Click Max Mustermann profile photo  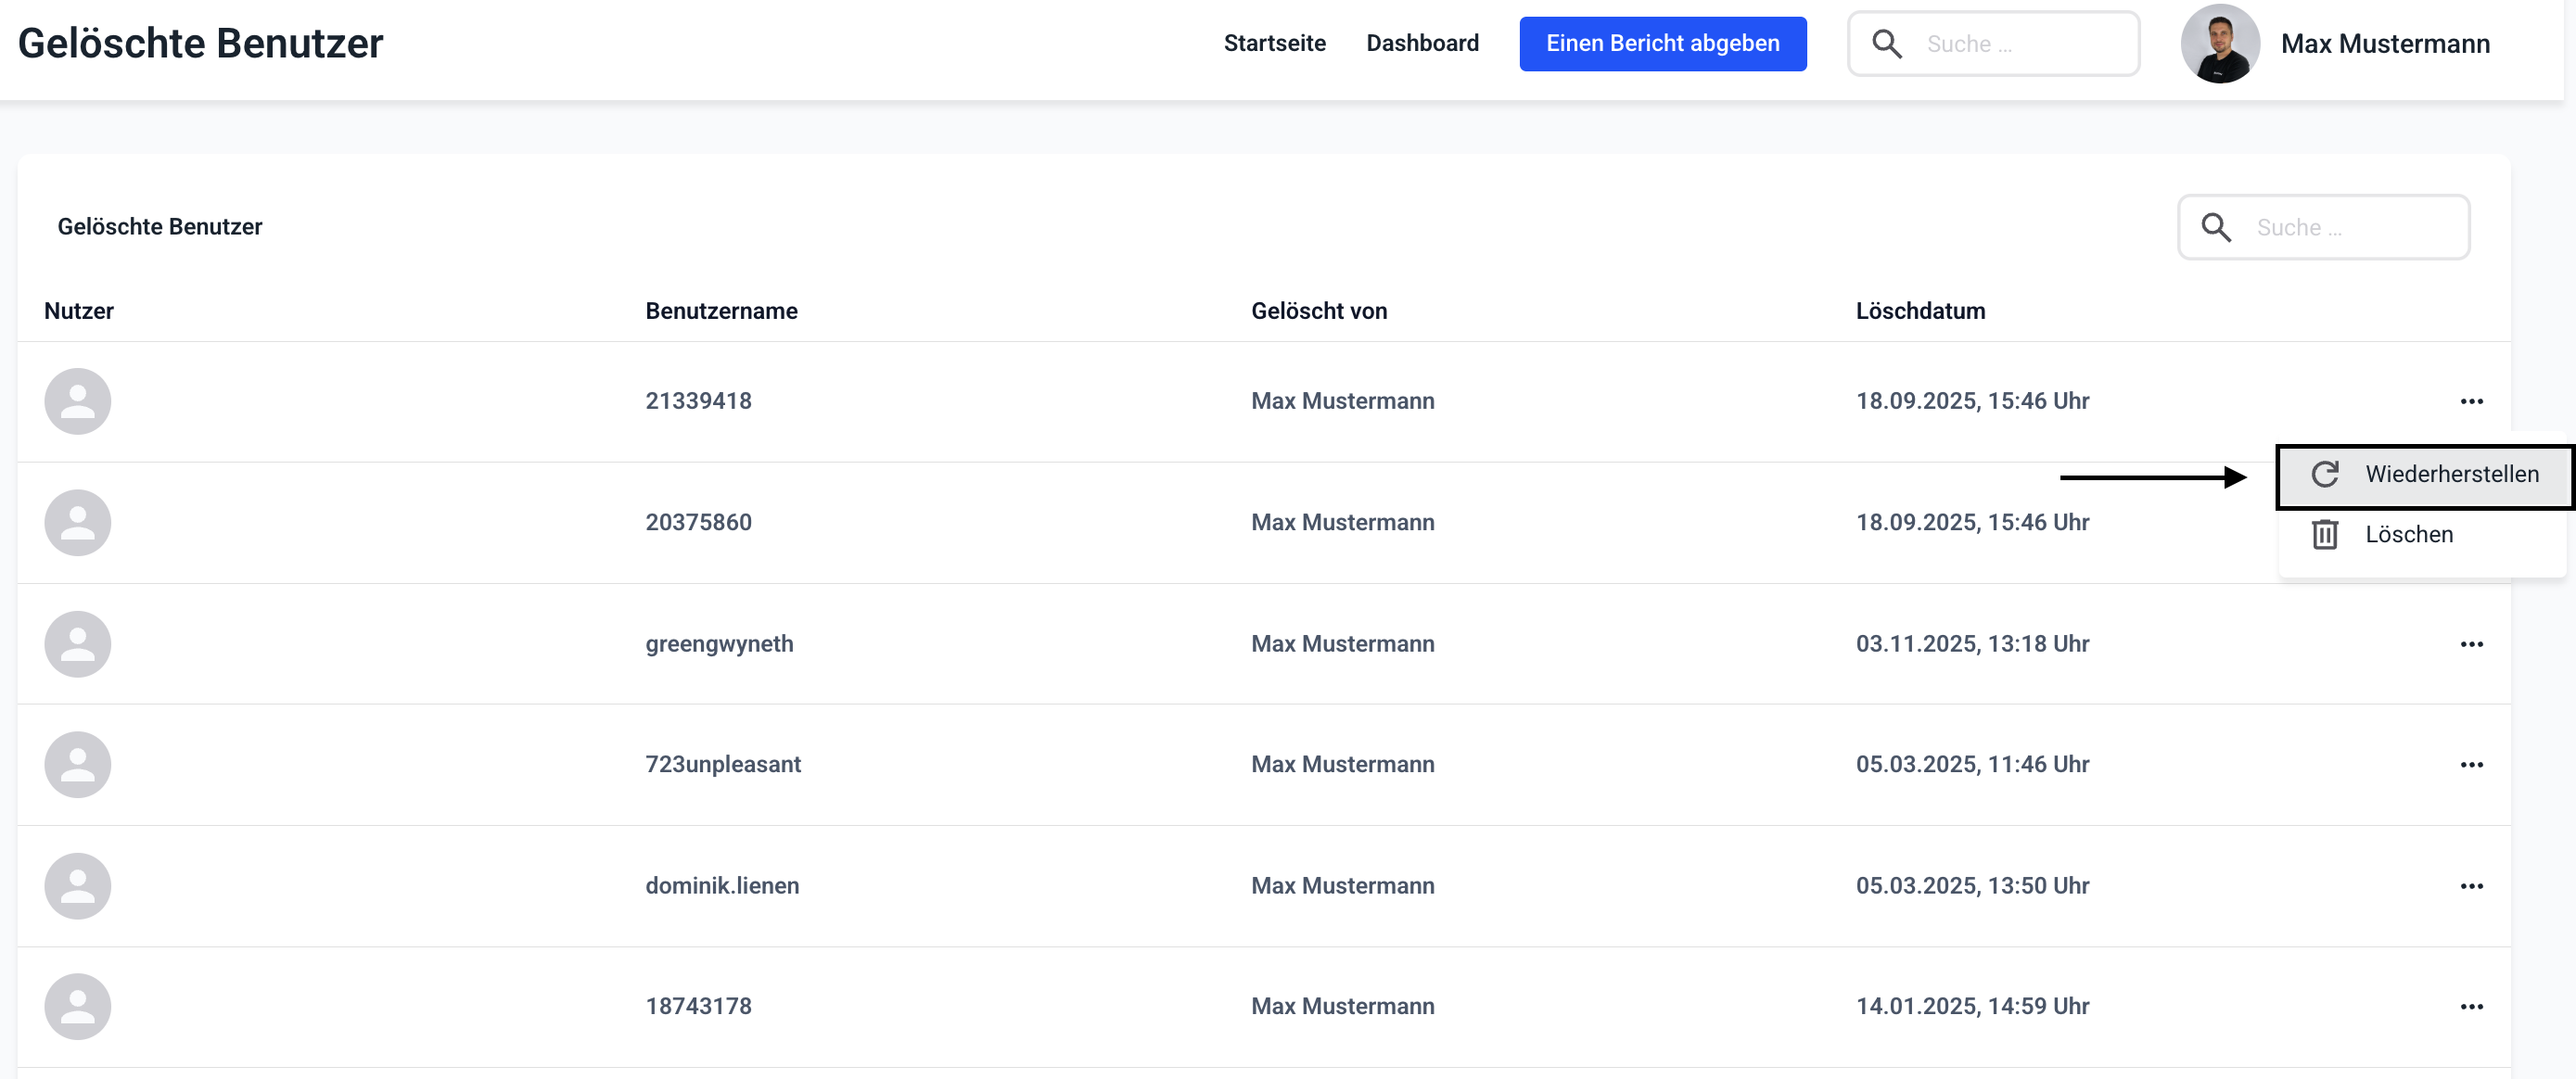pyautogui.click(x=2219, y=44)
